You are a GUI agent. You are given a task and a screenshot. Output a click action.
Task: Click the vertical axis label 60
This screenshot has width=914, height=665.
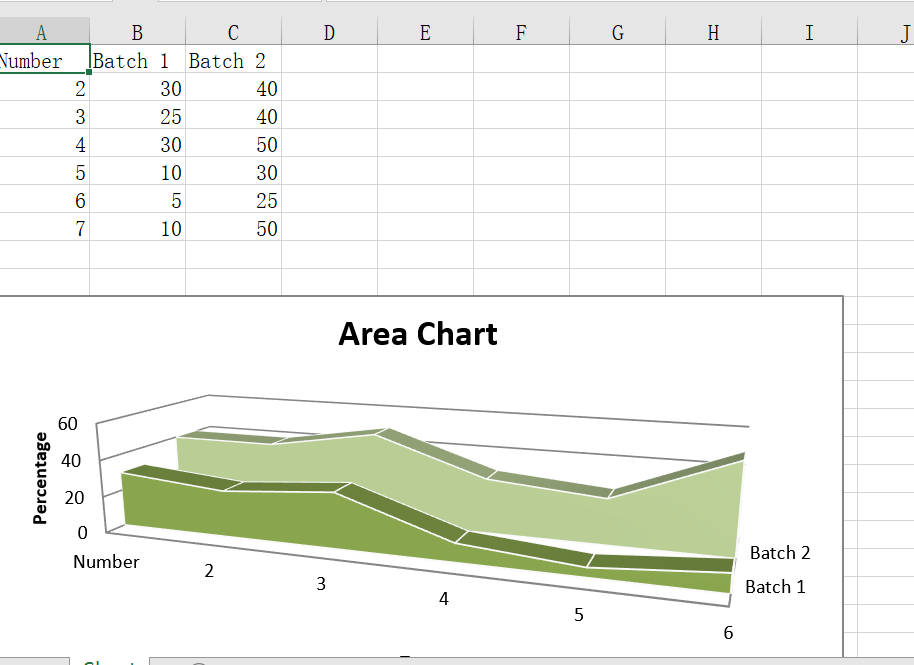[x=68, y=424]
